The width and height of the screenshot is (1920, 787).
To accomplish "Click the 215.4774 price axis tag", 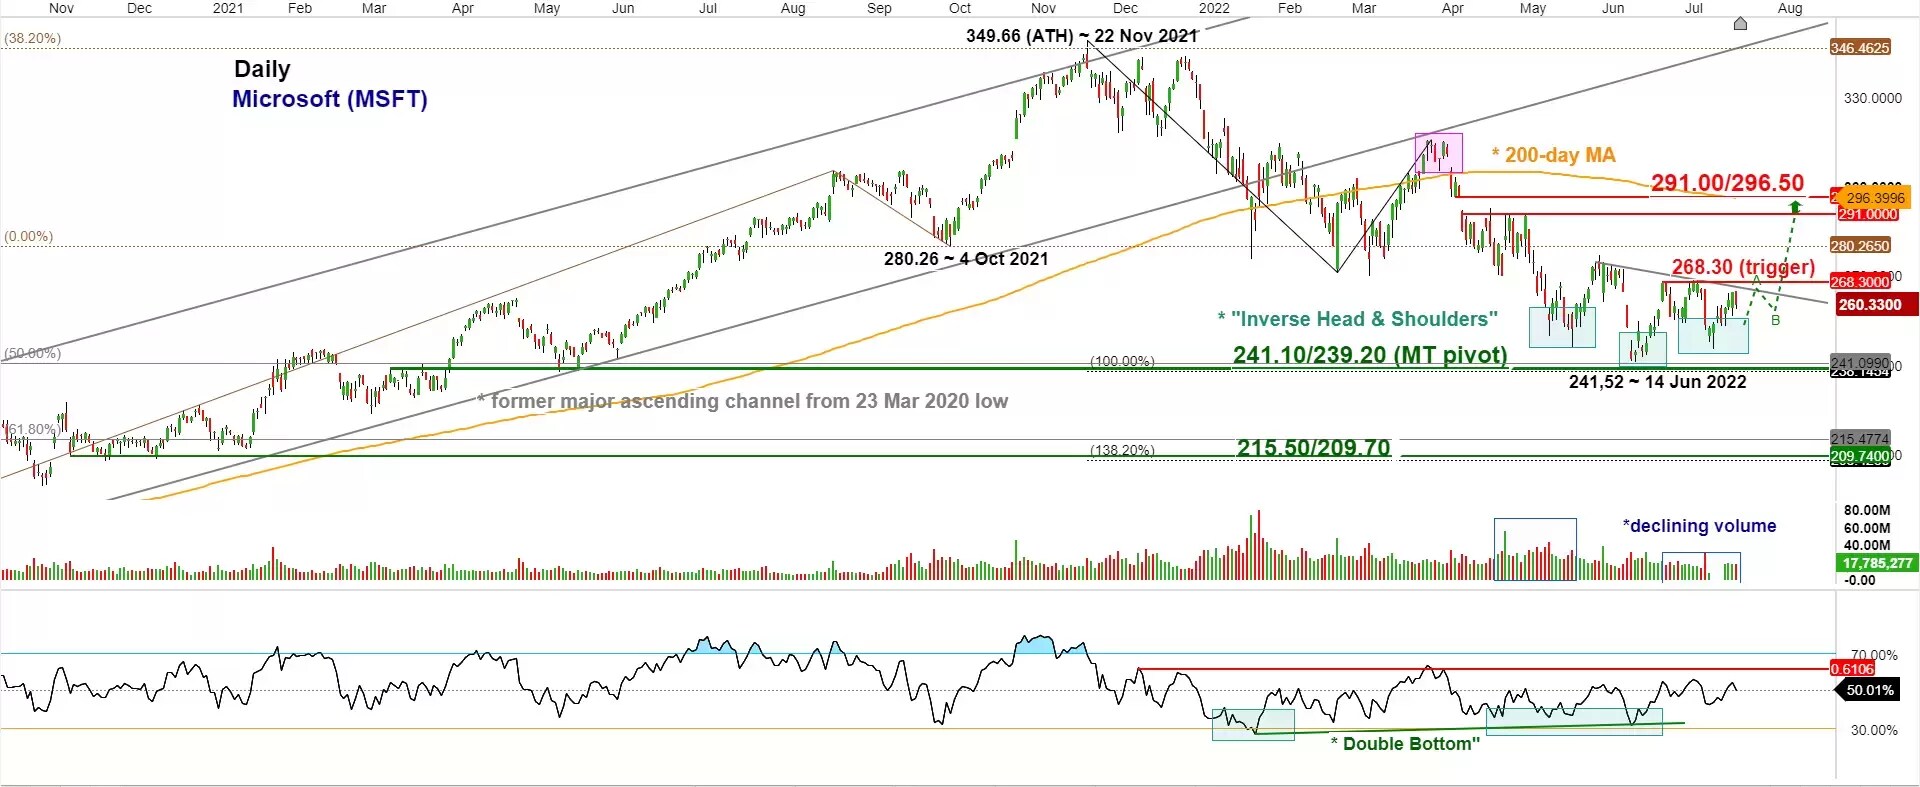I will (1860, 439).
